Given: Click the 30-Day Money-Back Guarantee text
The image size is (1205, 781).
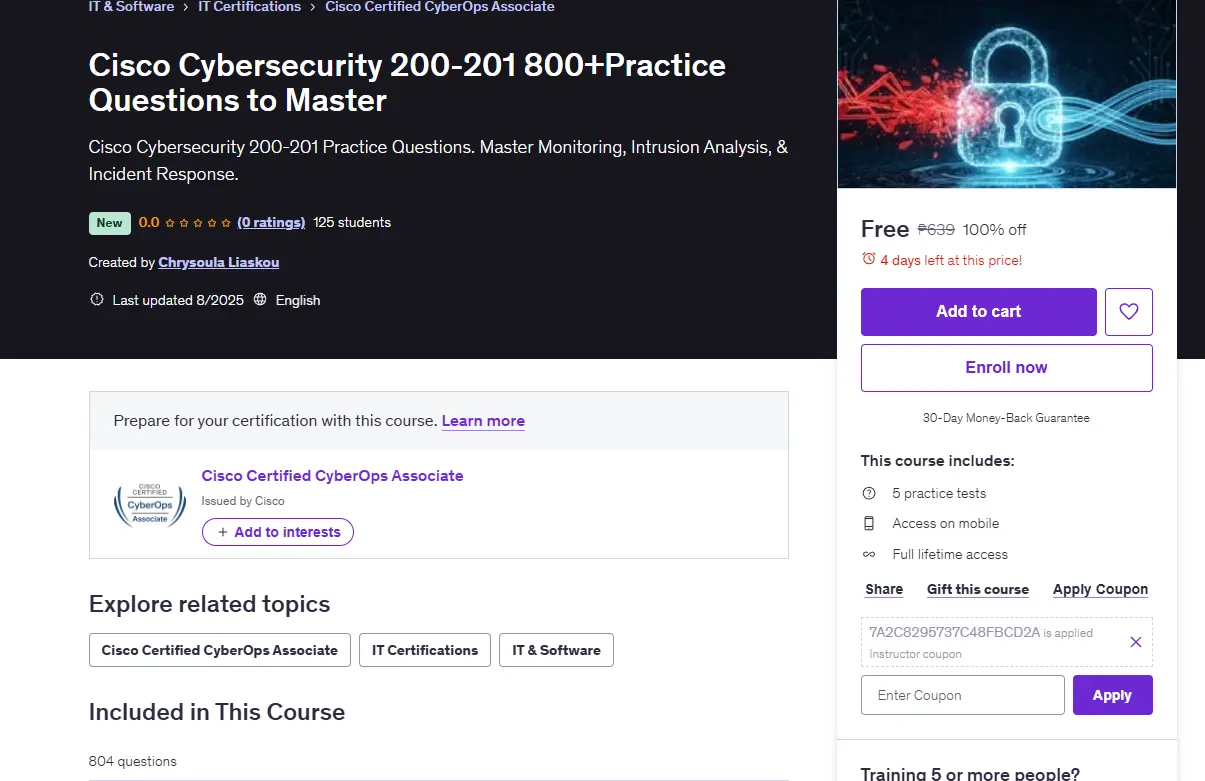Looking at the screenshot, I should 1006,418.
